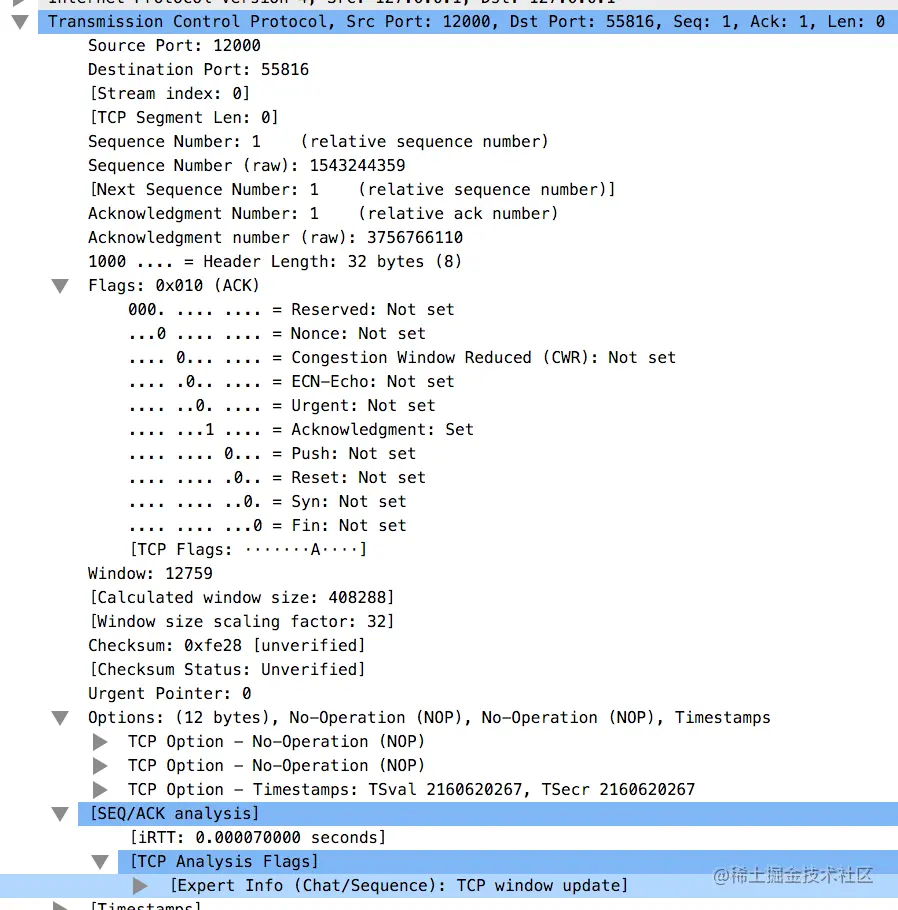Viewport: 898px width, 910px height.
Task: Select the iRTT: 0.000070000 seconds row
Action: click(258, 838)
